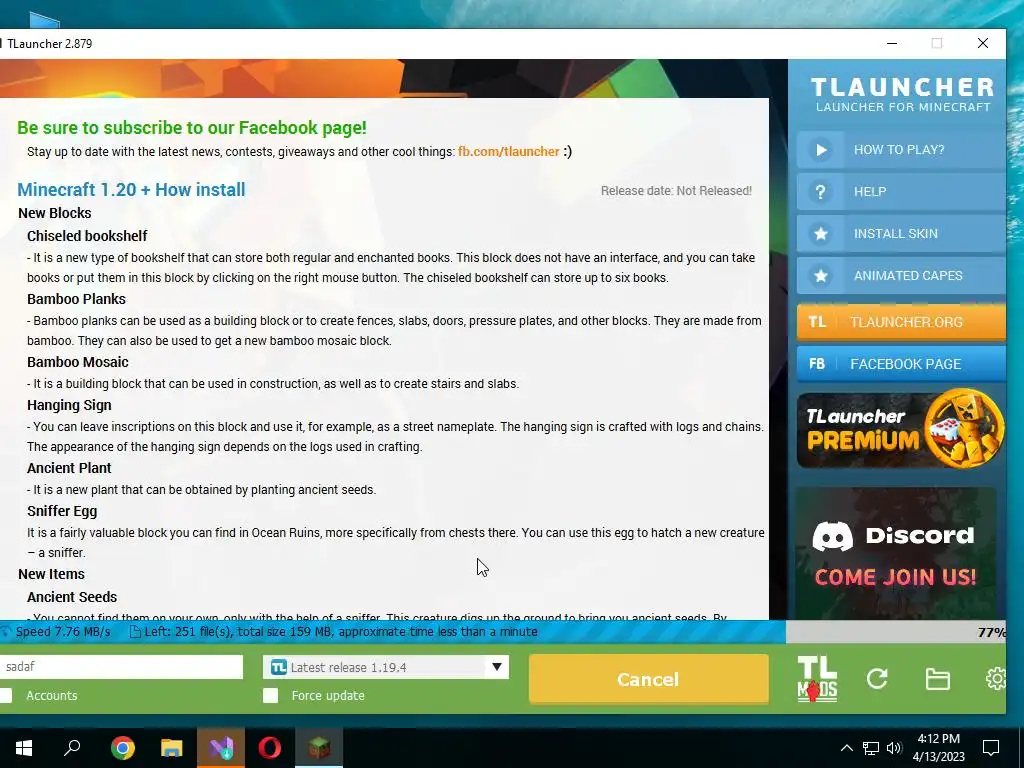
Task: Cancel the download with the Cancel button
Action: [x=648, y=679]
